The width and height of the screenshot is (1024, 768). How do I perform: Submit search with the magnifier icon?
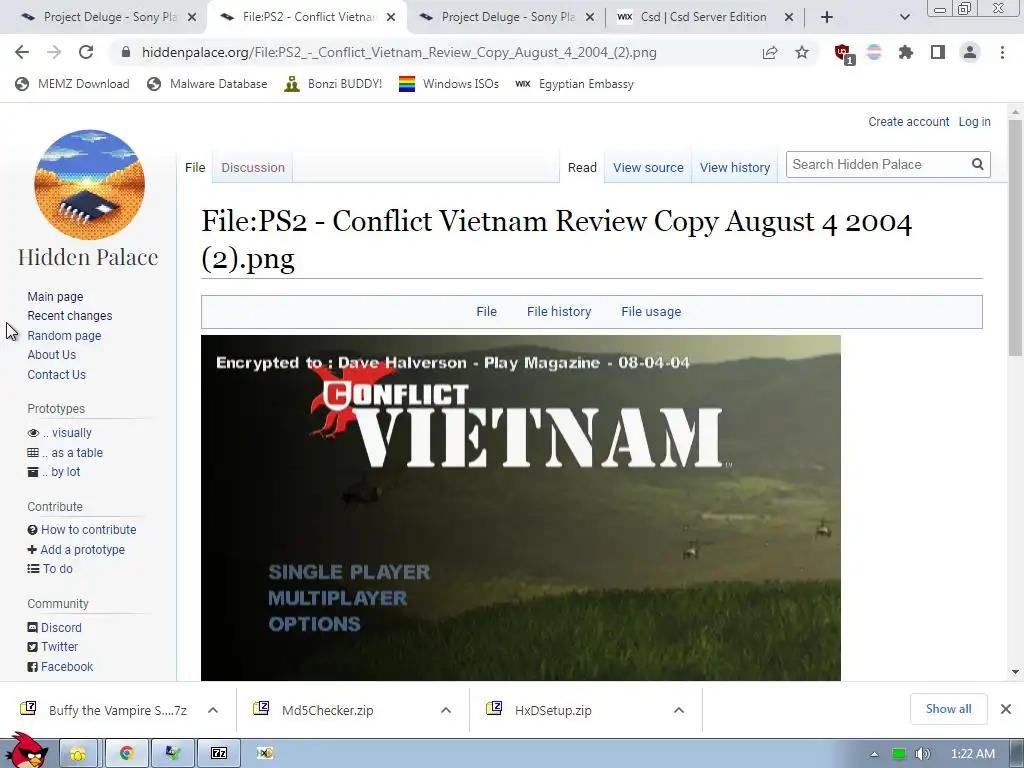977,165
